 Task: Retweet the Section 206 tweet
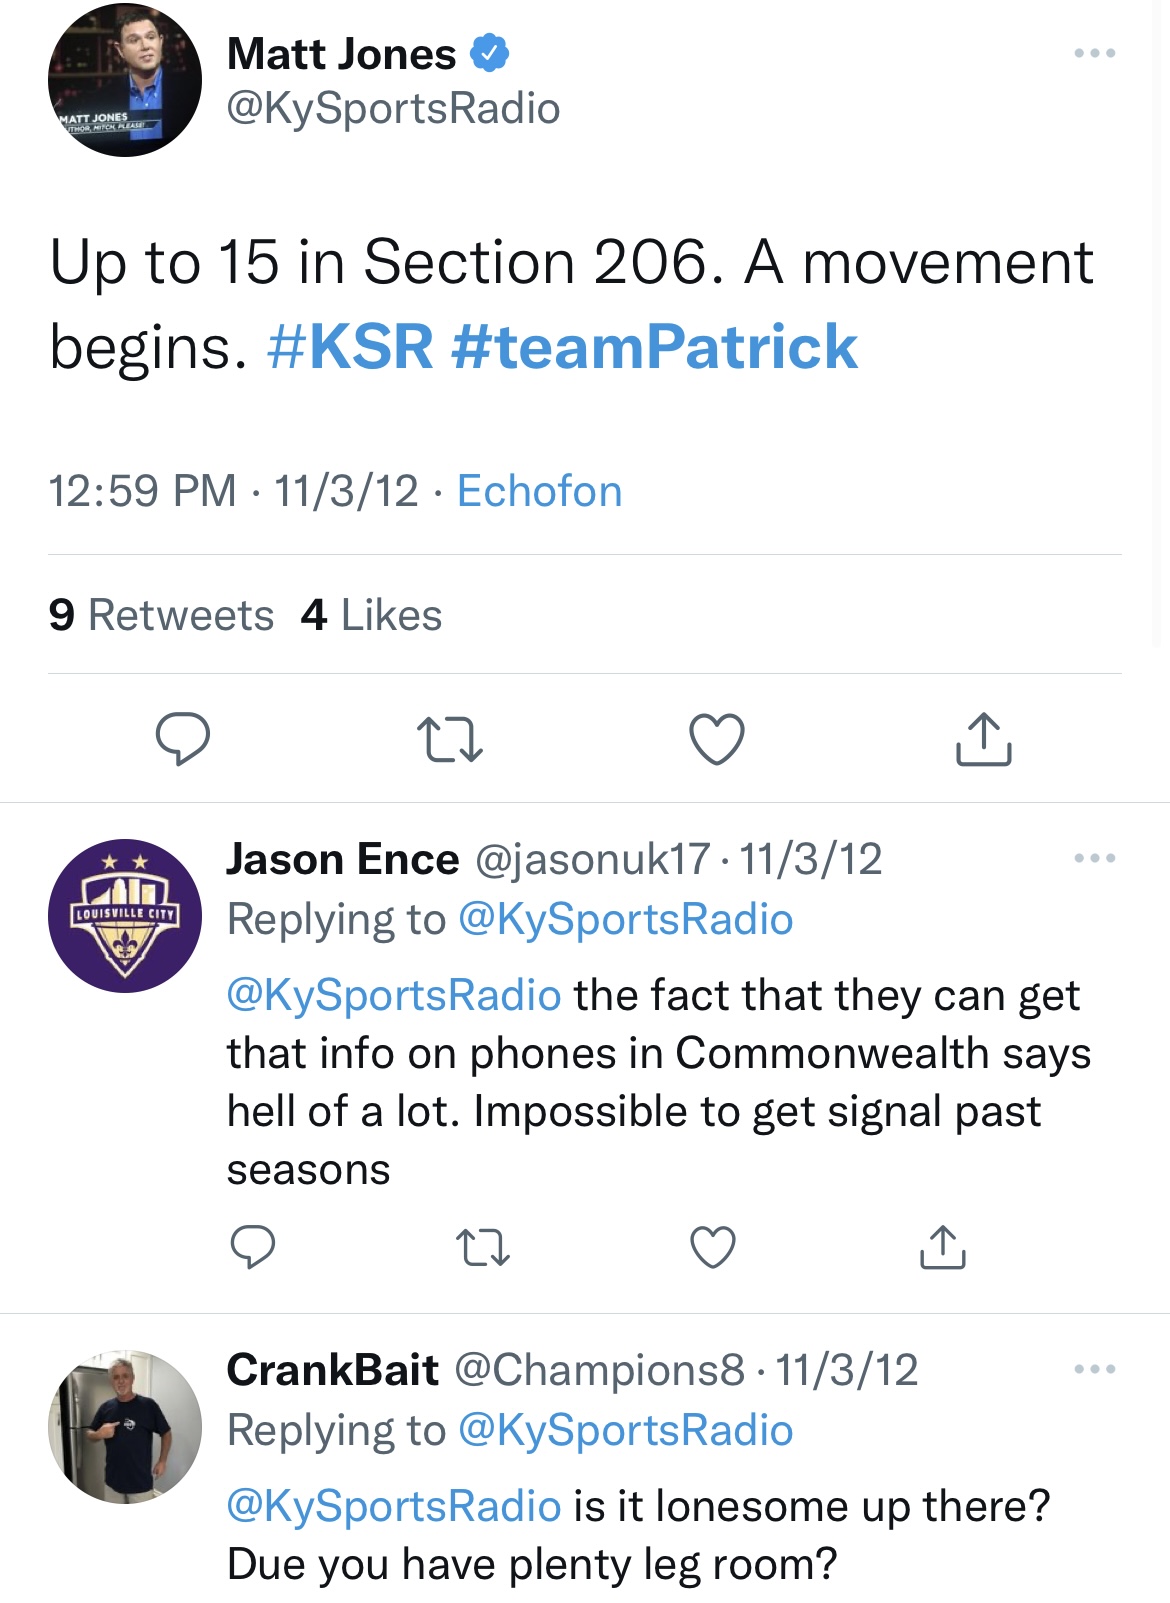pyautogui.click(x=449, y=739)
